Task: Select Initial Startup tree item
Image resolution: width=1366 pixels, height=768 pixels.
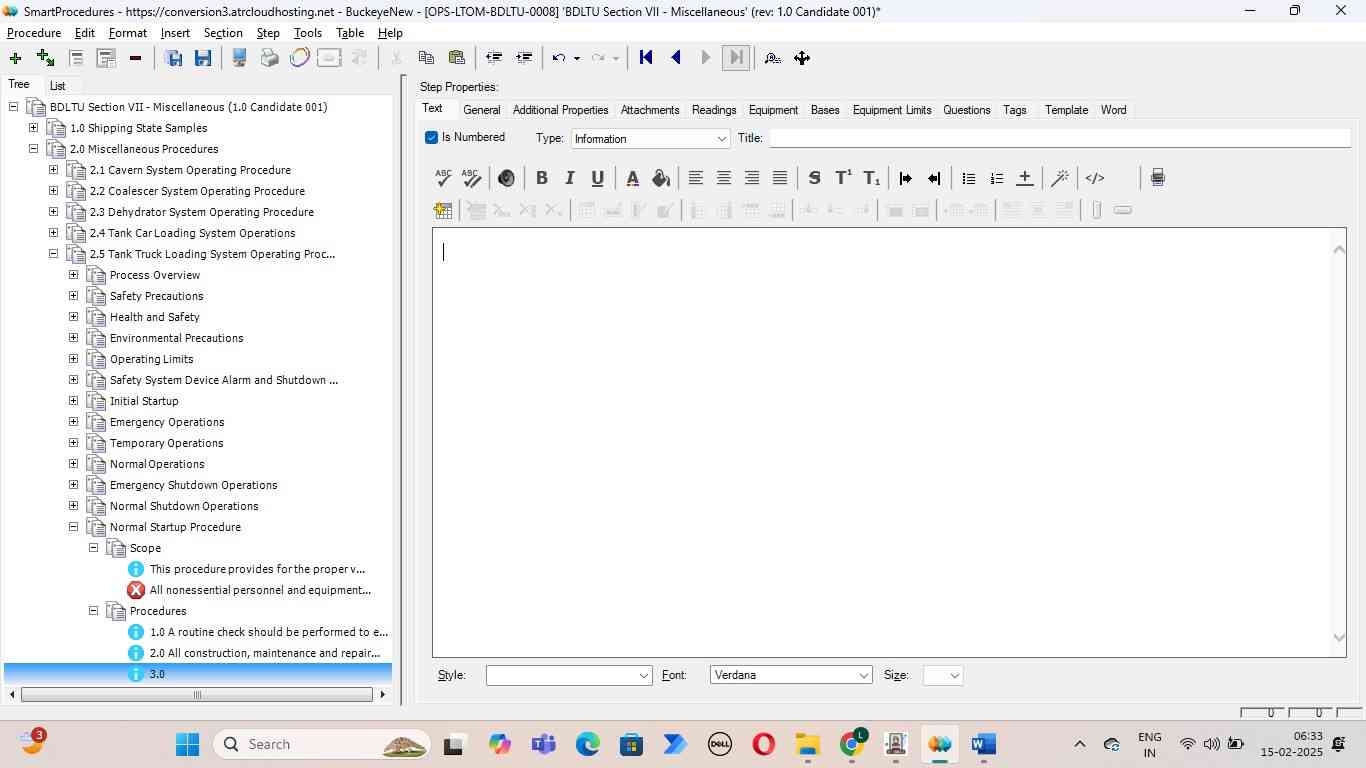Action: (144, 401)
